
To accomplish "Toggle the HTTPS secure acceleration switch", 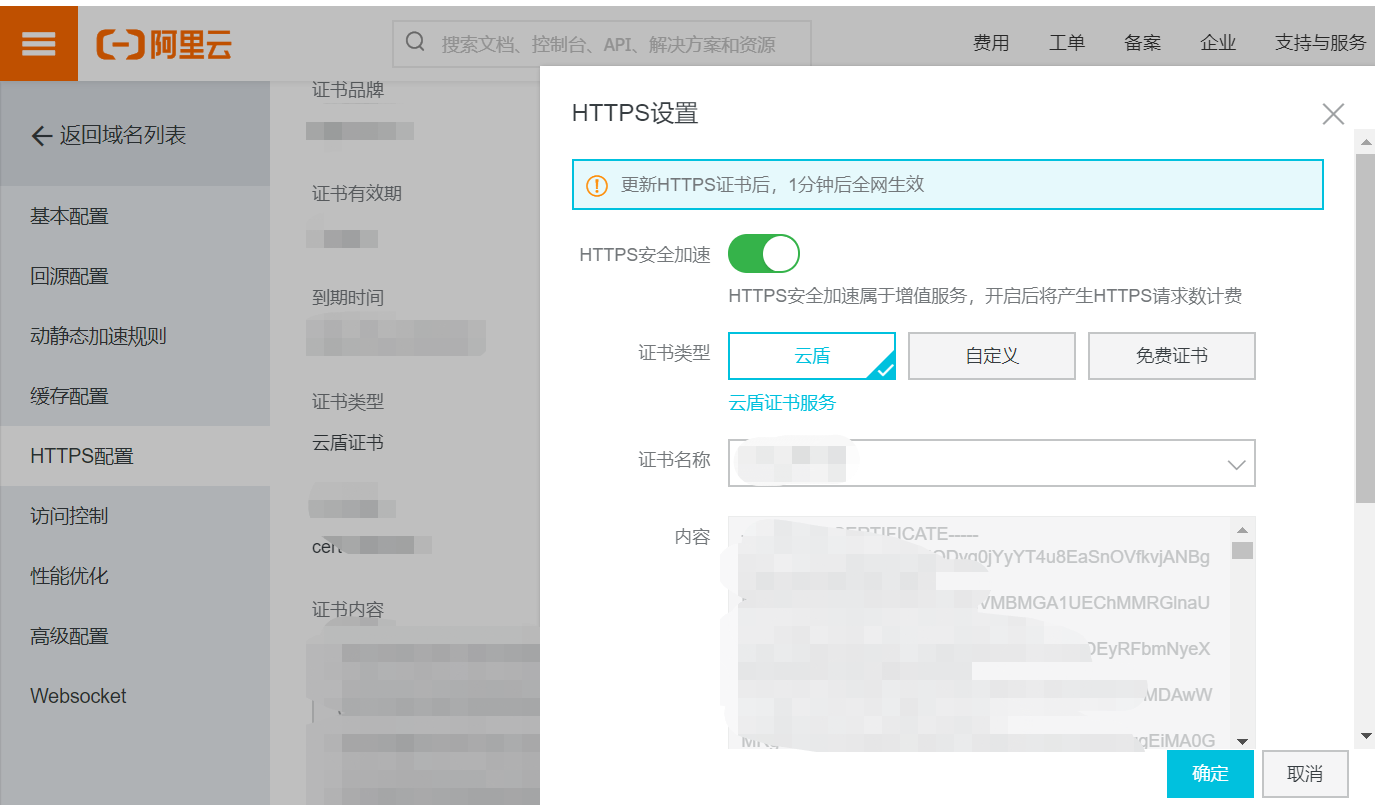I will tap(764, 254).
